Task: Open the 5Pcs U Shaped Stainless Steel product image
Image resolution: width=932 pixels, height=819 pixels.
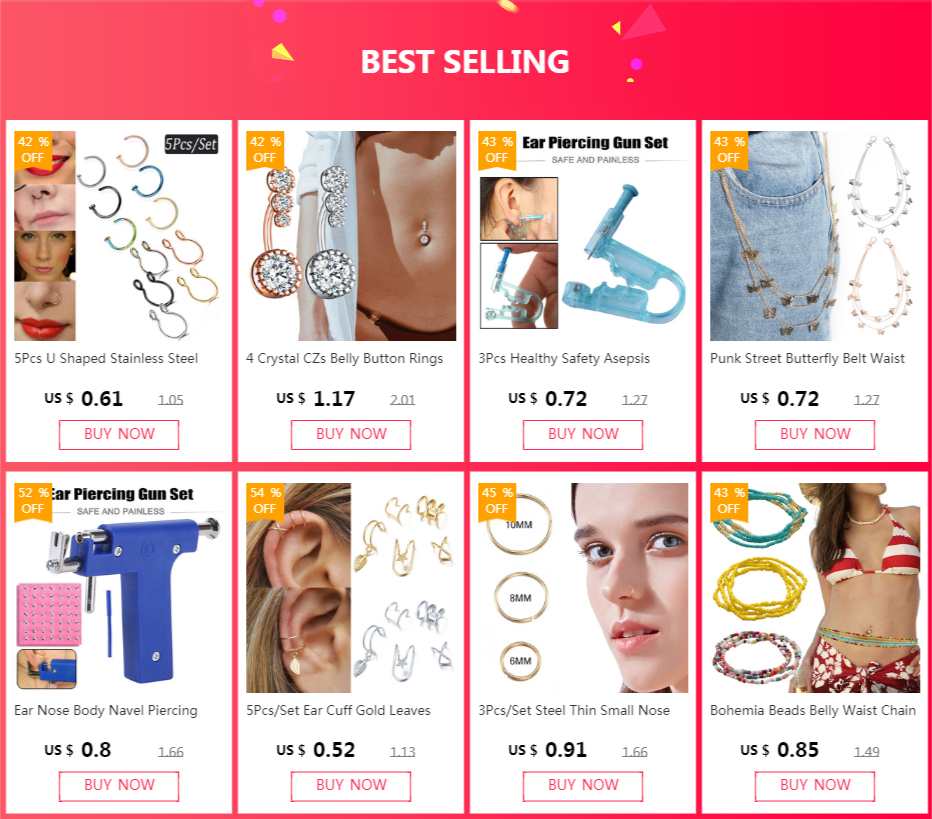Action: click(x=119, y=236)
